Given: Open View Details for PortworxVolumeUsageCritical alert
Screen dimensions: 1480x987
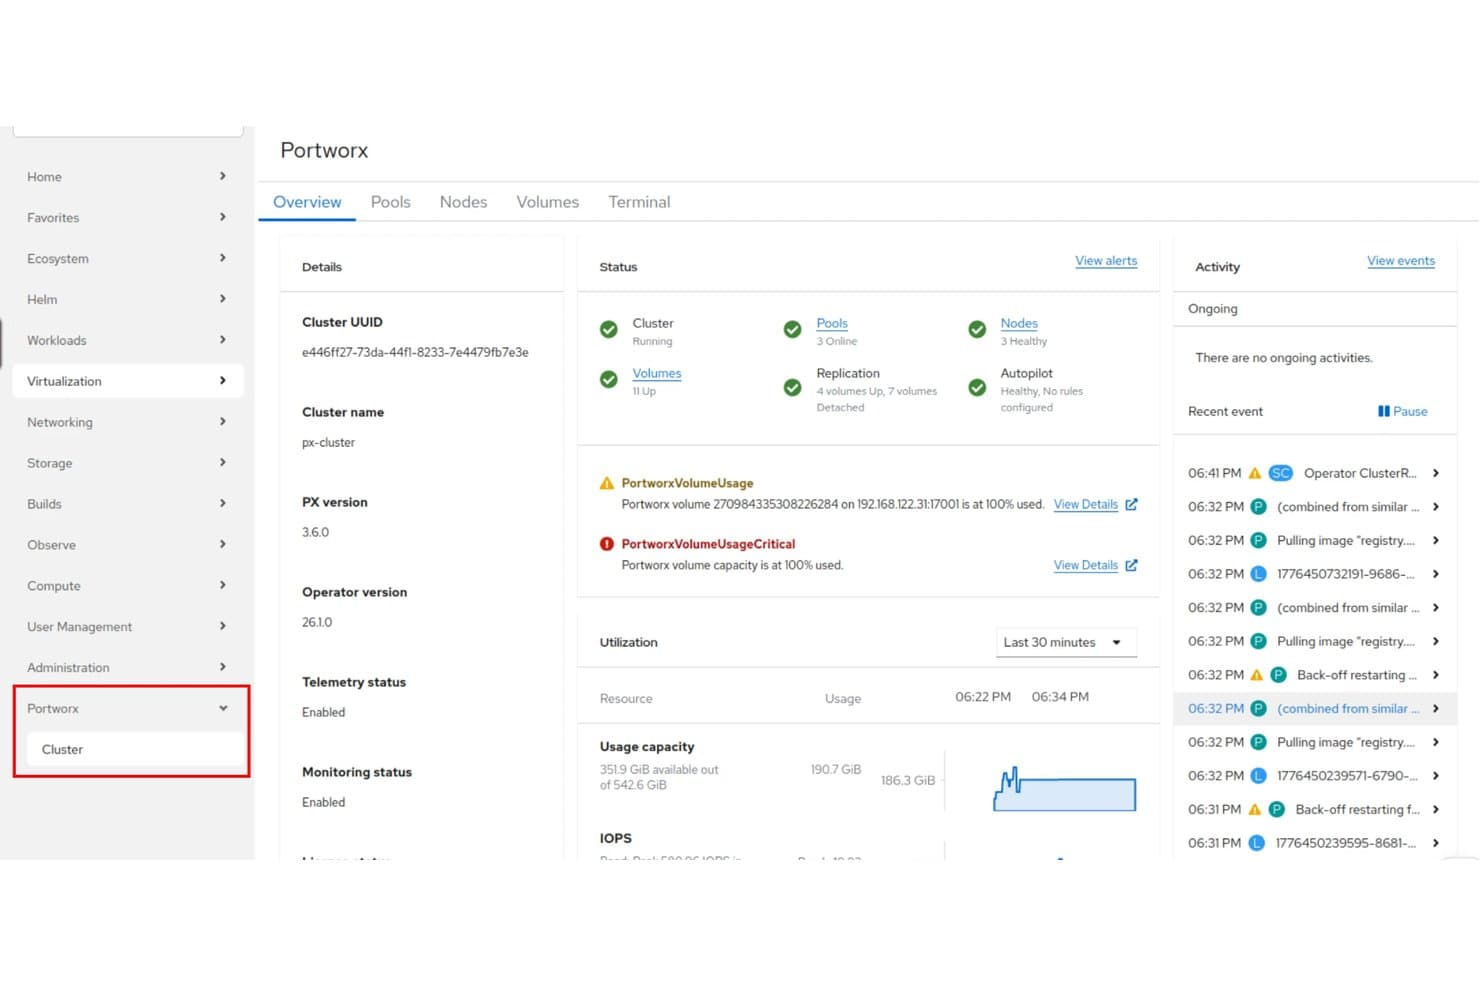Looking at the screenshot, I should coord(1086,565).
